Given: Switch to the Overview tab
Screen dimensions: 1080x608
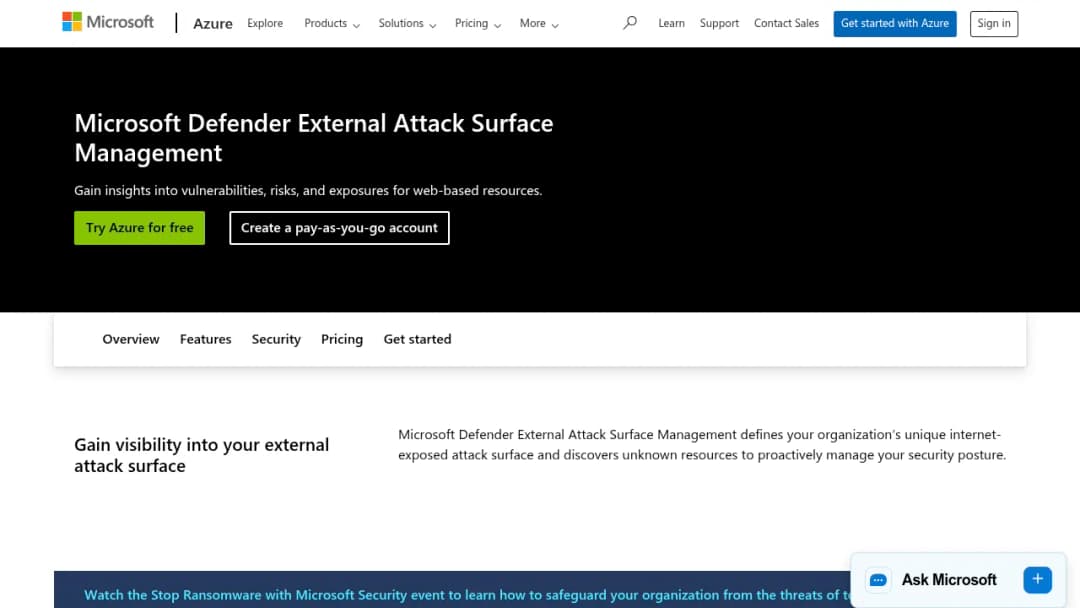Looking at the screenshot, I should tap(131, 339).
